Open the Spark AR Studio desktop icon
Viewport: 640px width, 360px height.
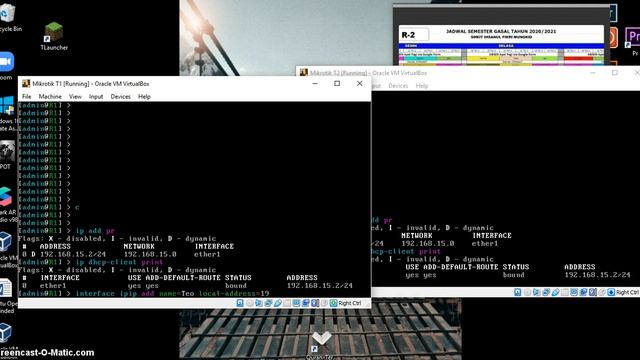[x=7, y=204]
